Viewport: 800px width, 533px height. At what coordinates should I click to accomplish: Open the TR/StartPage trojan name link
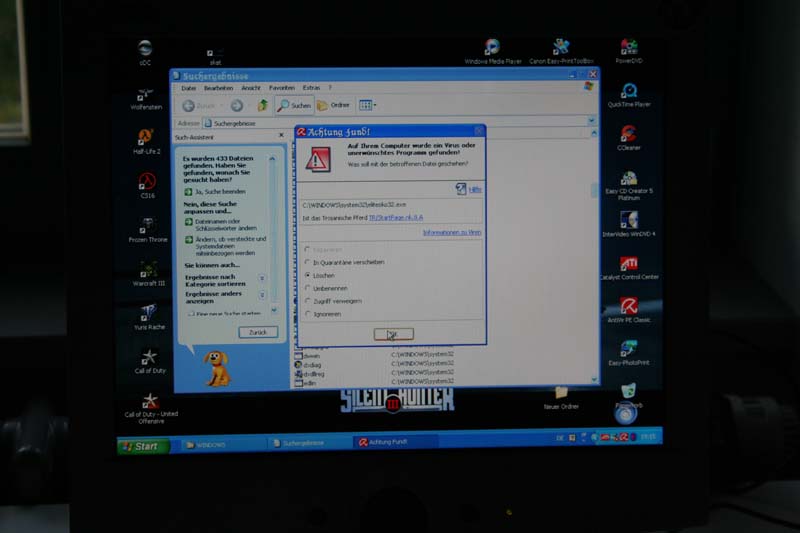pyautogui.click(x=396, y=218)
